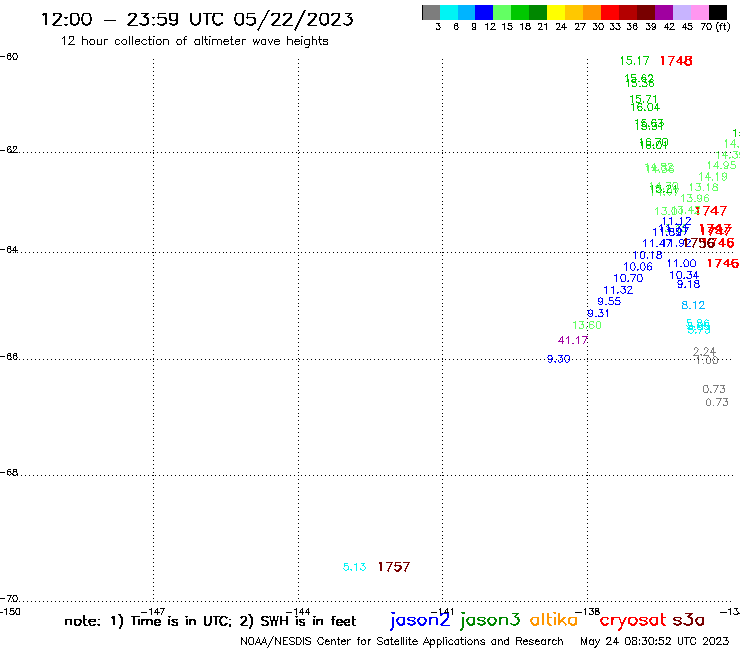Select the s3a satellite legend label

689,620
